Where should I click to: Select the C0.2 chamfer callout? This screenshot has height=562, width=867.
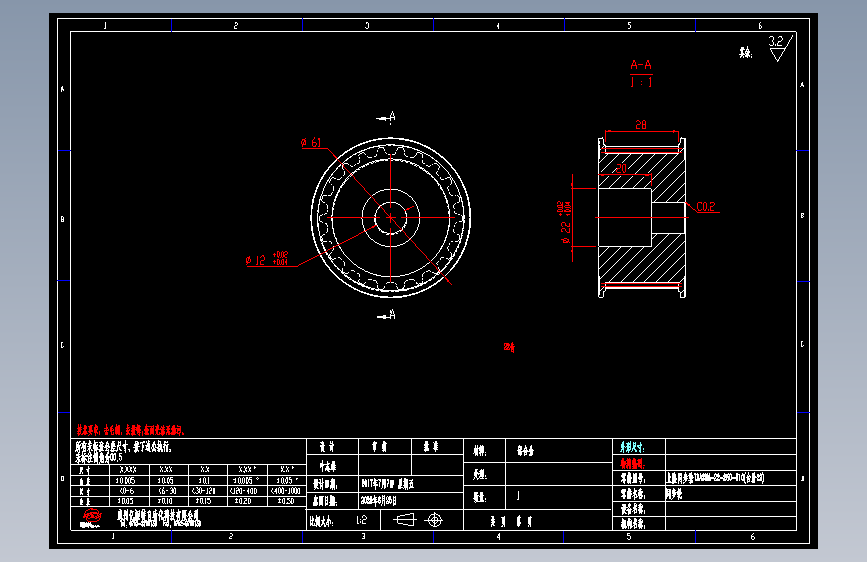click(x=706, y=207)
